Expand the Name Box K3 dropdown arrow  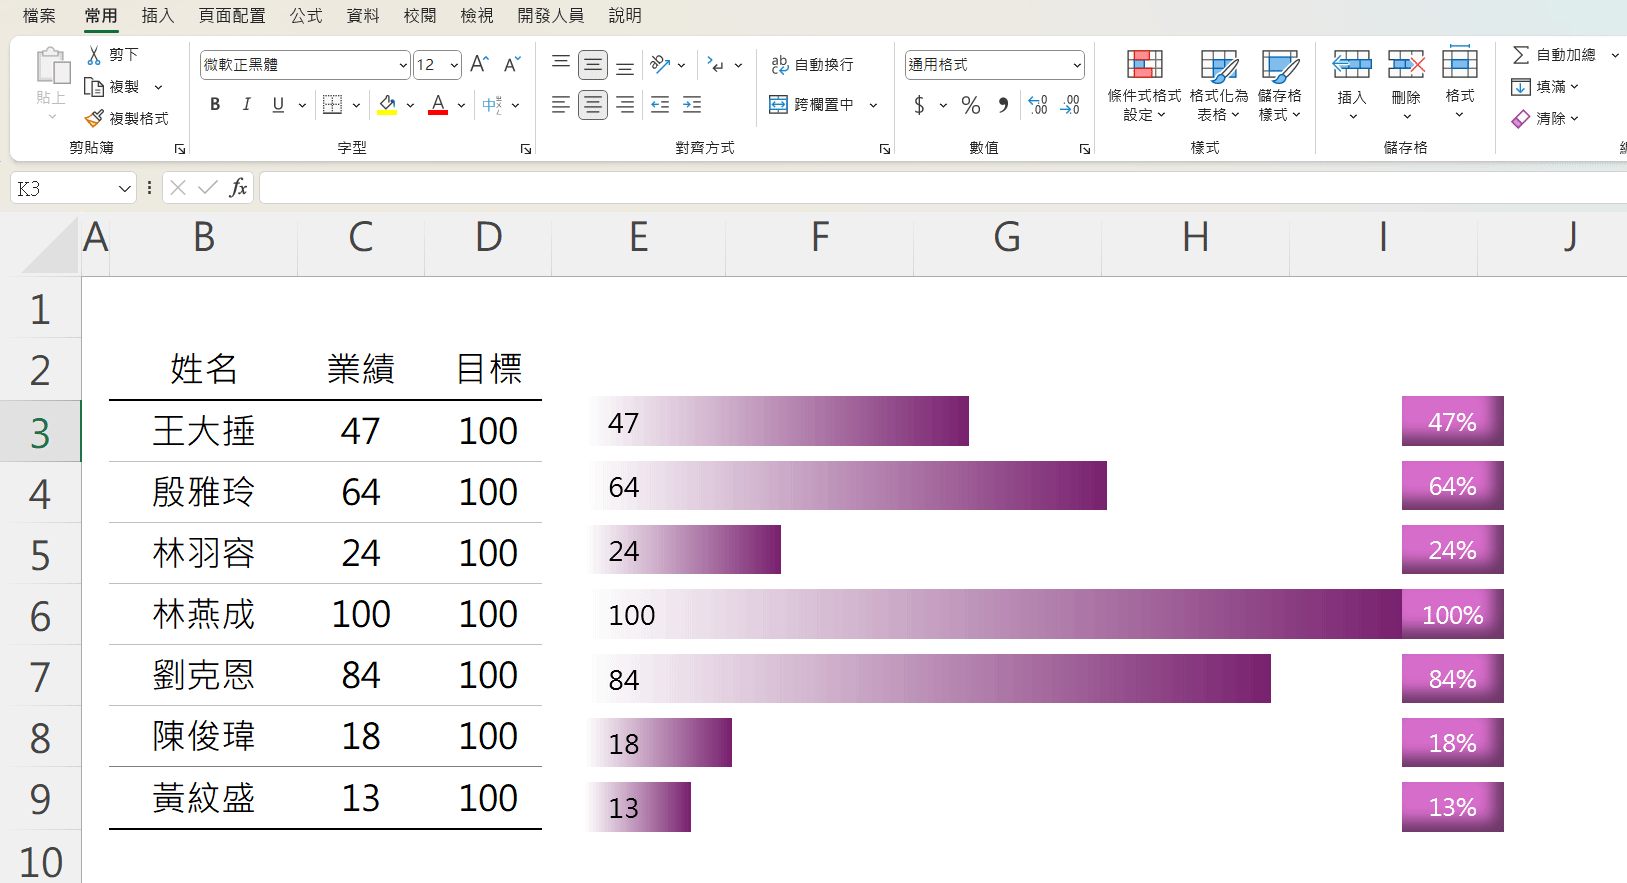[124, 188]
